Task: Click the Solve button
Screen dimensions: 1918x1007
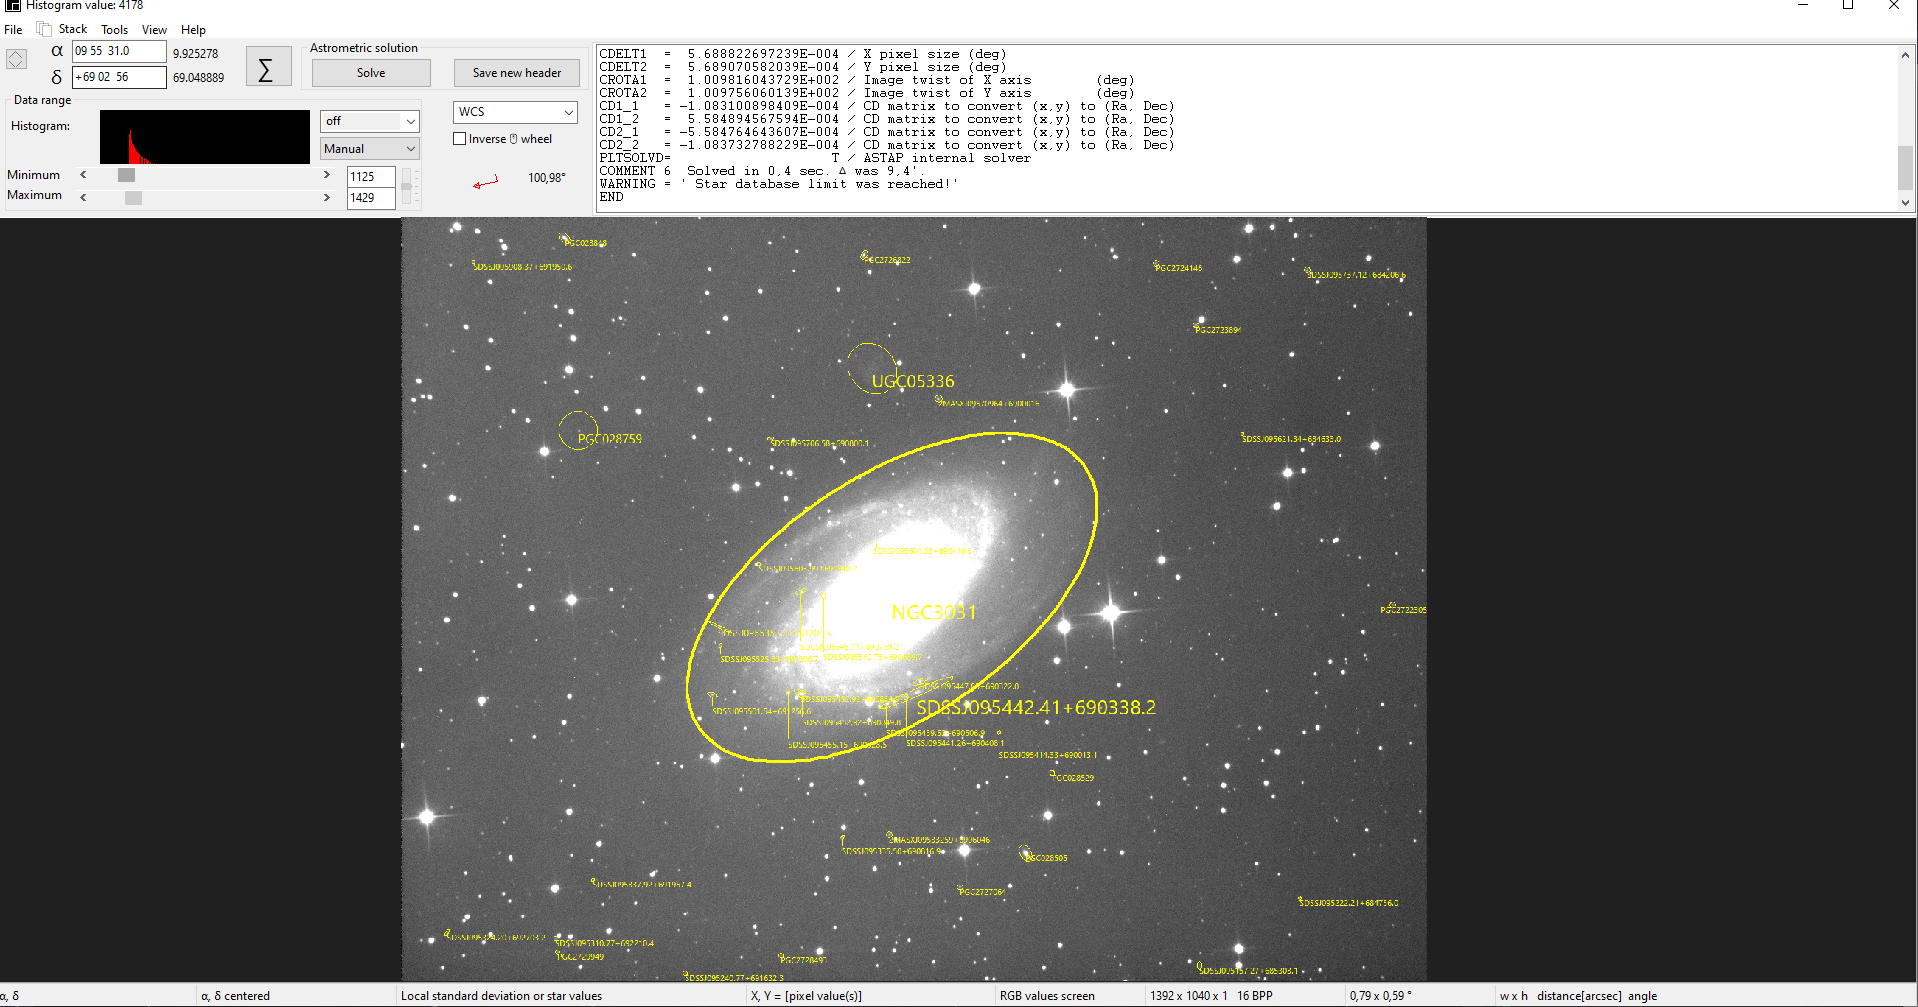Action: click(371, 73)
